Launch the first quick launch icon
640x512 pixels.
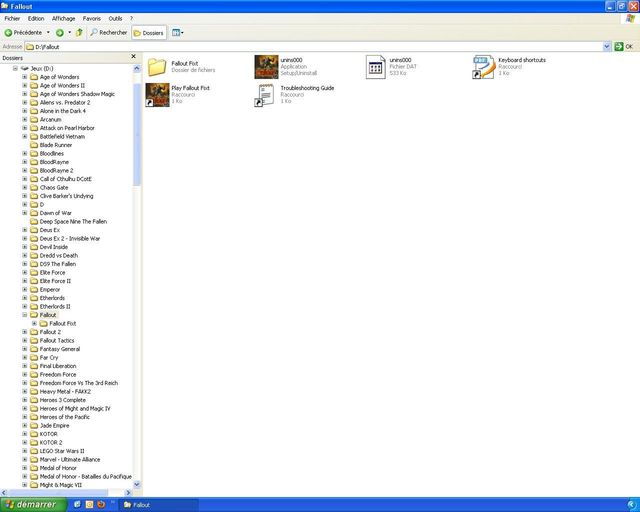point(77,505)
